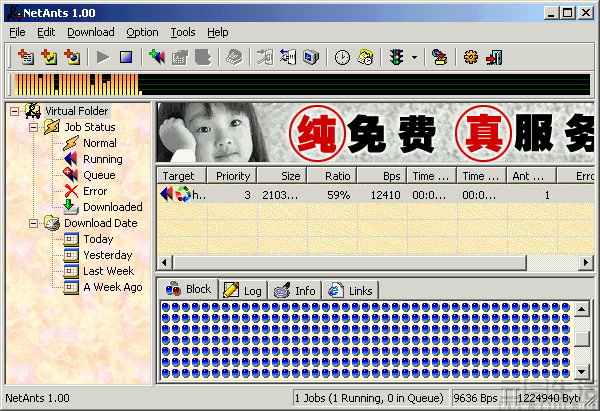Screen dimensions: 600x411
Task: Select Last Week under Download Date
Action: pyautogui.click(x=109, y=271)
